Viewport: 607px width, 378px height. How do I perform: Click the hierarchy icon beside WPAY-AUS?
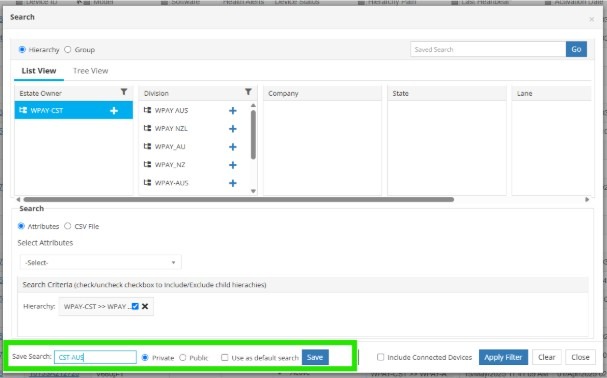coord(147,182)
